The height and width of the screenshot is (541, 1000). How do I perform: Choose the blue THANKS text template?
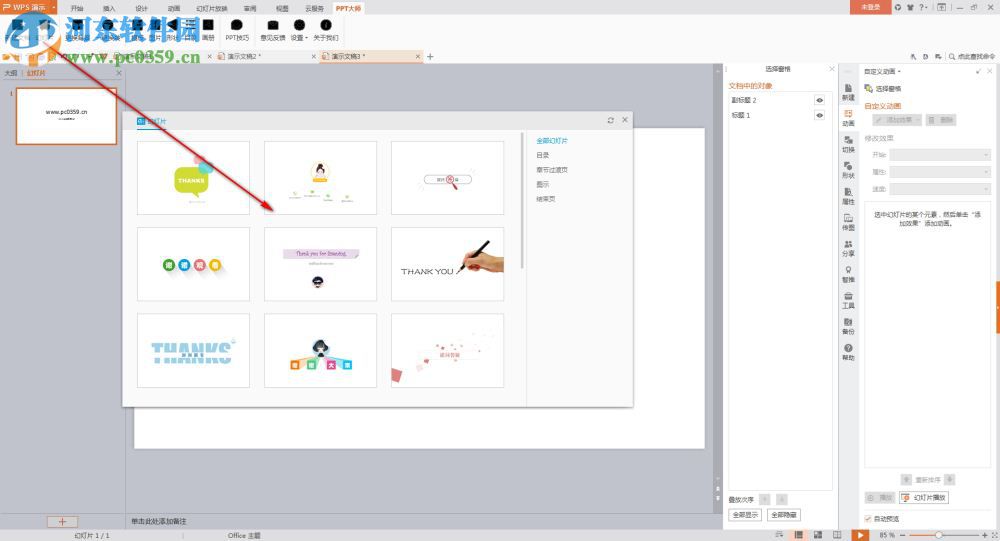tap(193, 350)
